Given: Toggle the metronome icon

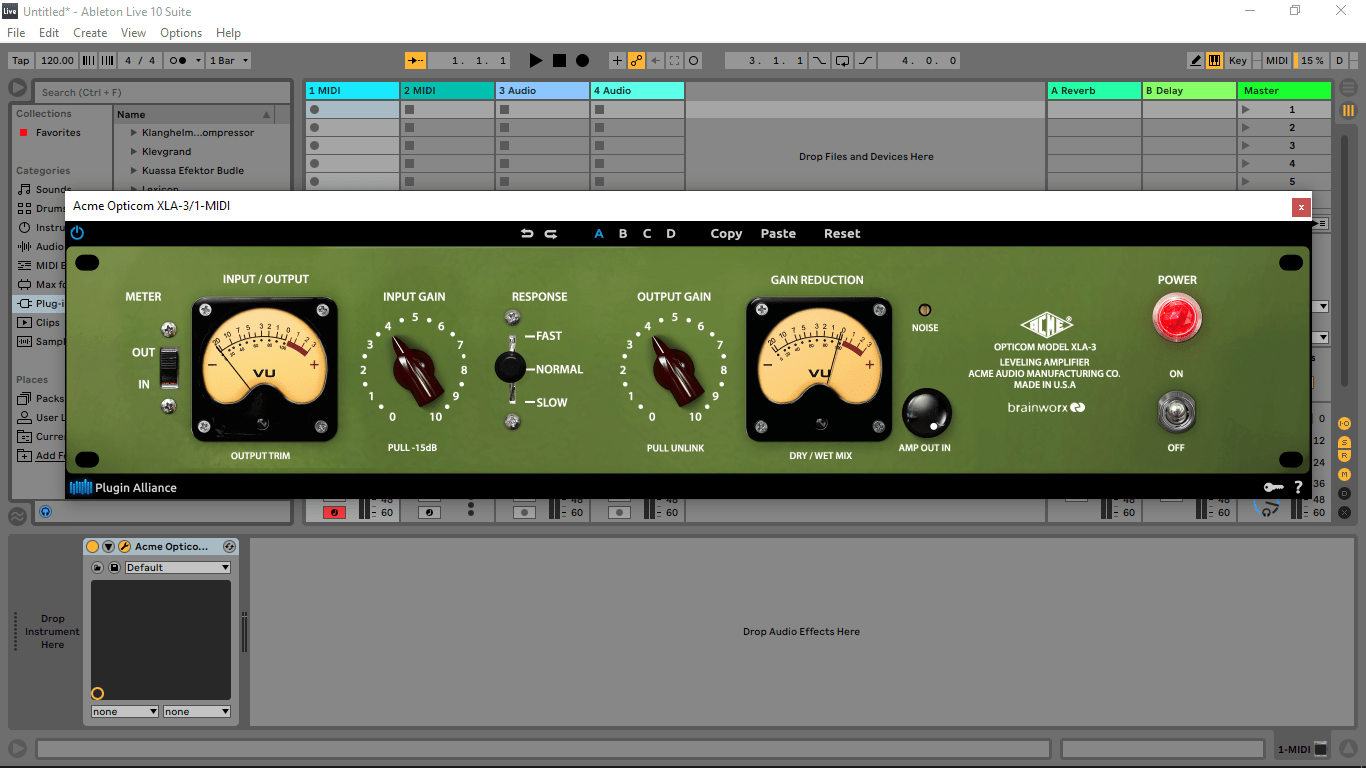Looking at the screenshot, I should click(x=178, y=61).
